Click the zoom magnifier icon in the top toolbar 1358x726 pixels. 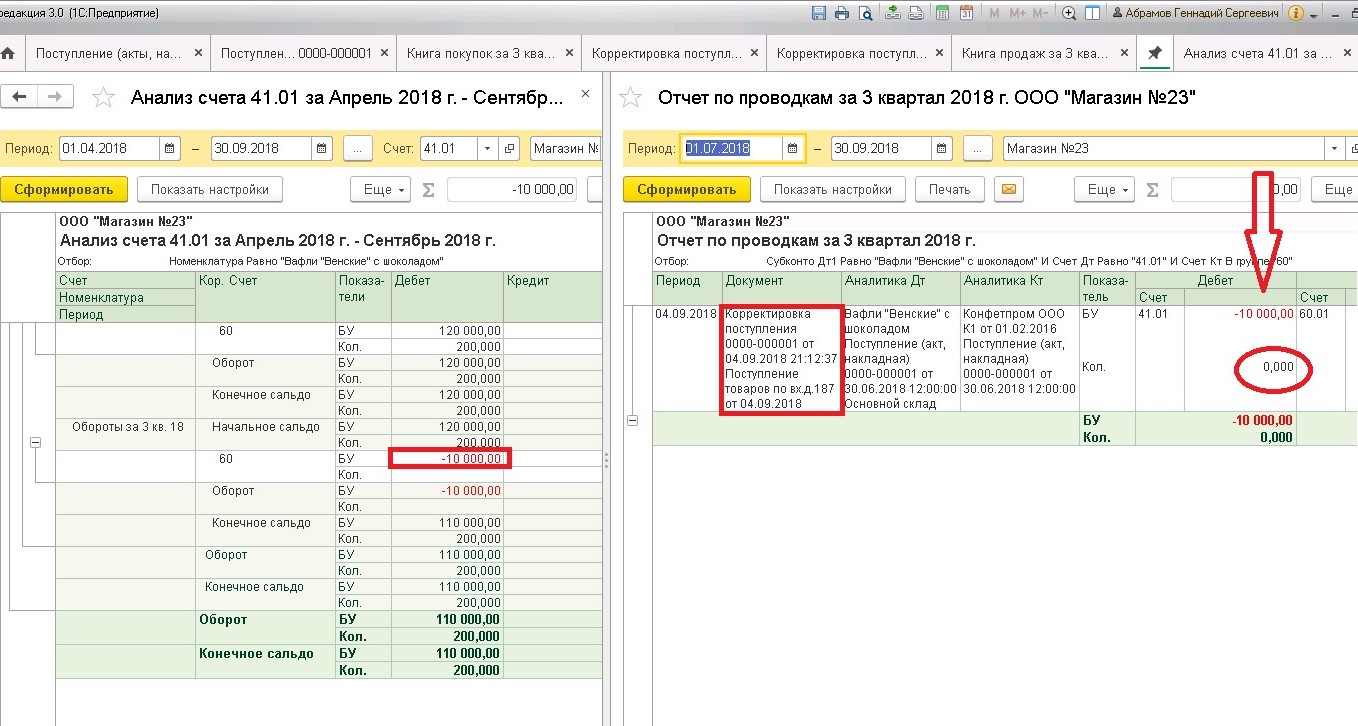tap(1069, 13)
